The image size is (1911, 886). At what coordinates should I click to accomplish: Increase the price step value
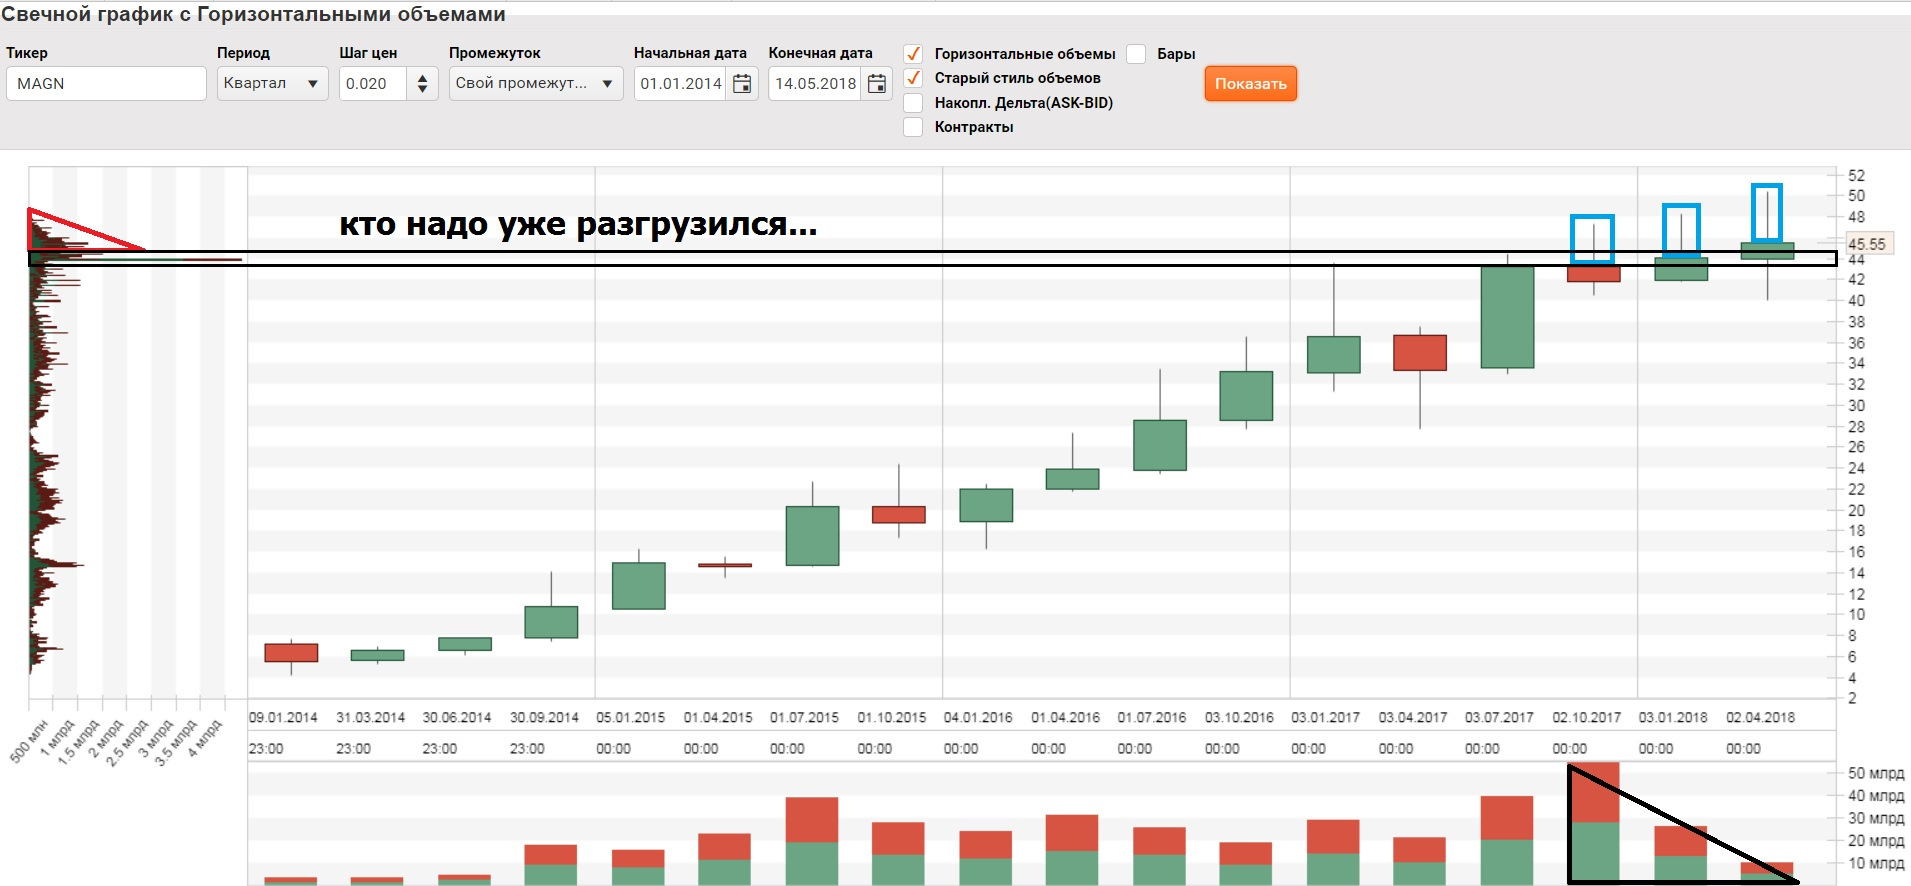[x=422, y=77]
